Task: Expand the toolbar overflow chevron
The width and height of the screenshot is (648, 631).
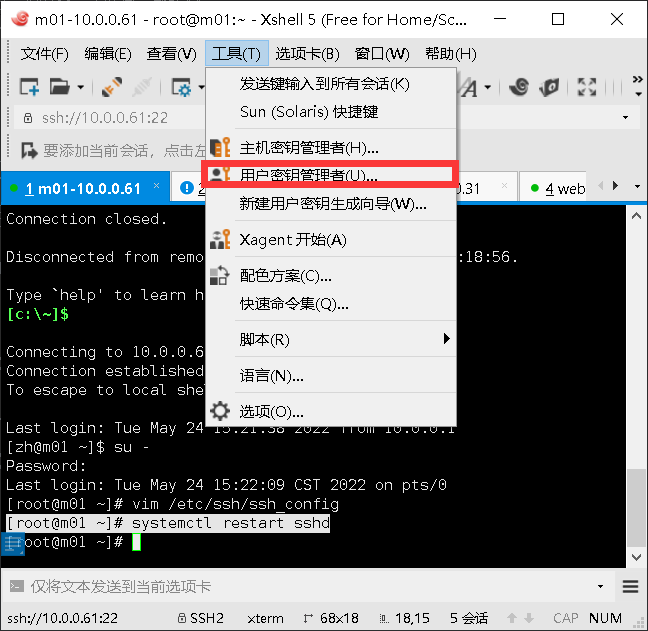Action: coord(638,79)
